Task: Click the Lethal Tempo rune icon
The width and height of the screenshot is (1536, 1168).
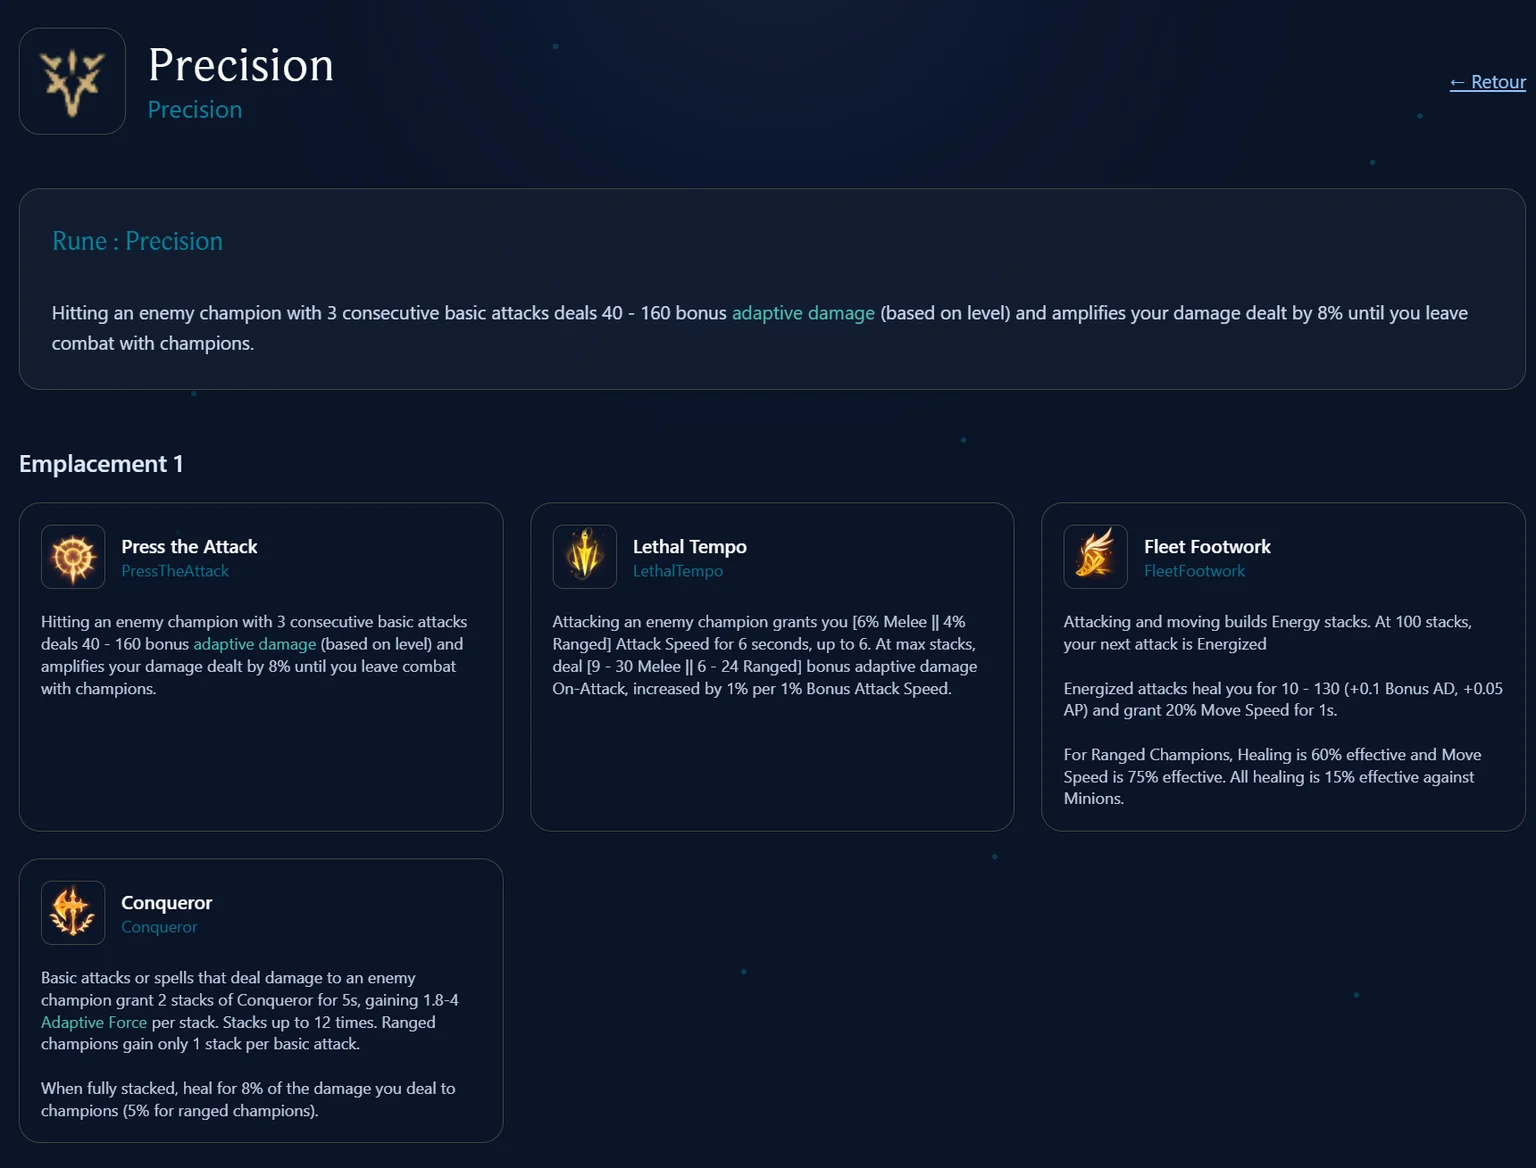Action: (585, 557)
